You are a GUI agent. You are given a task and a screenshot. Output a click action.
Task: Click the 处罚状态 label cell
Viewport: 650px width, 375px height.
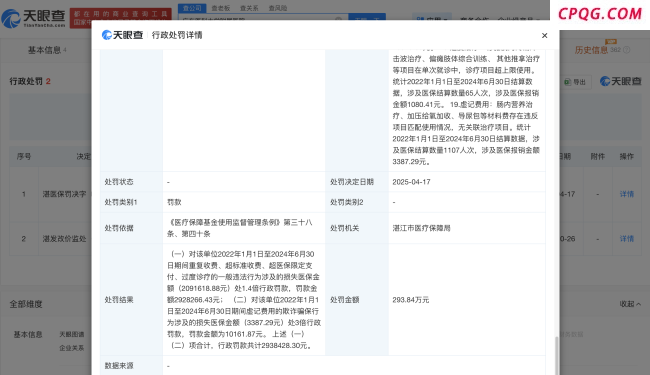tap(131, 182)
